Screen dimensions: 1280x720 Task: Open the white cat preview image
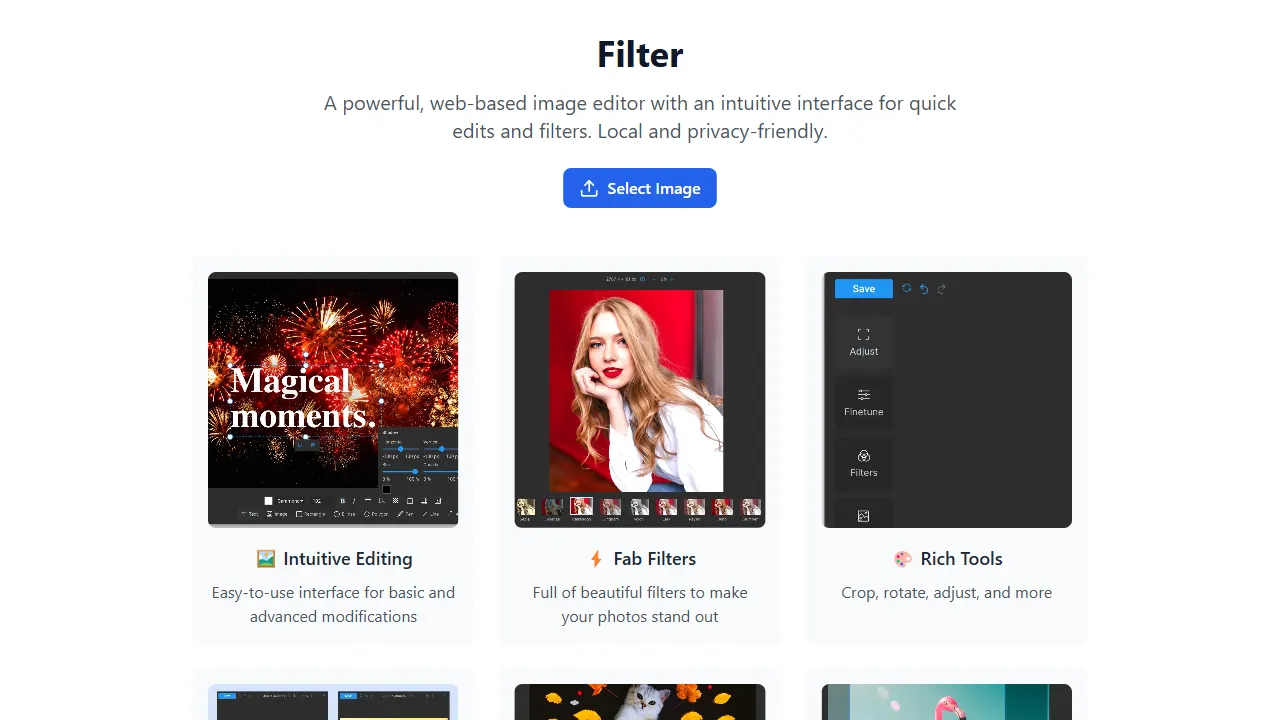click(x=640, y=702)
